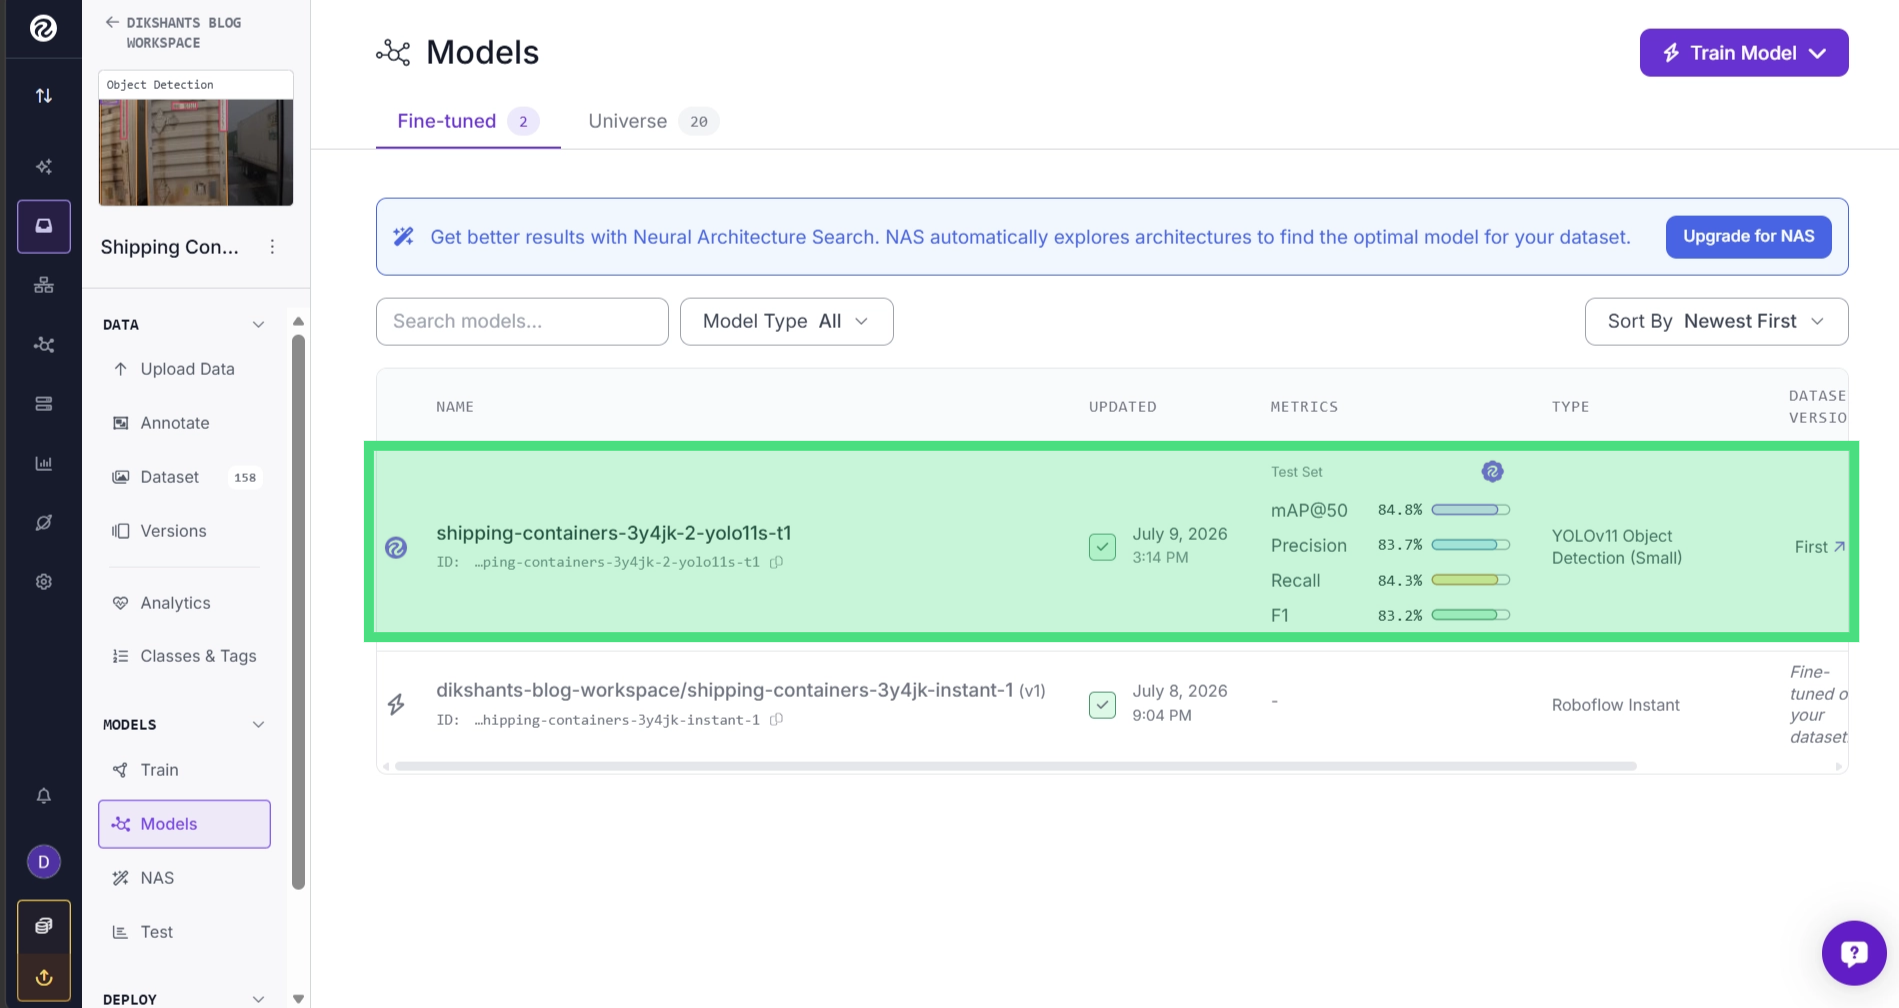The height and width of the screenshot is (1008, 1899).
Task: Open the Sort By dropdown
Action: [x=1716, y=322]
